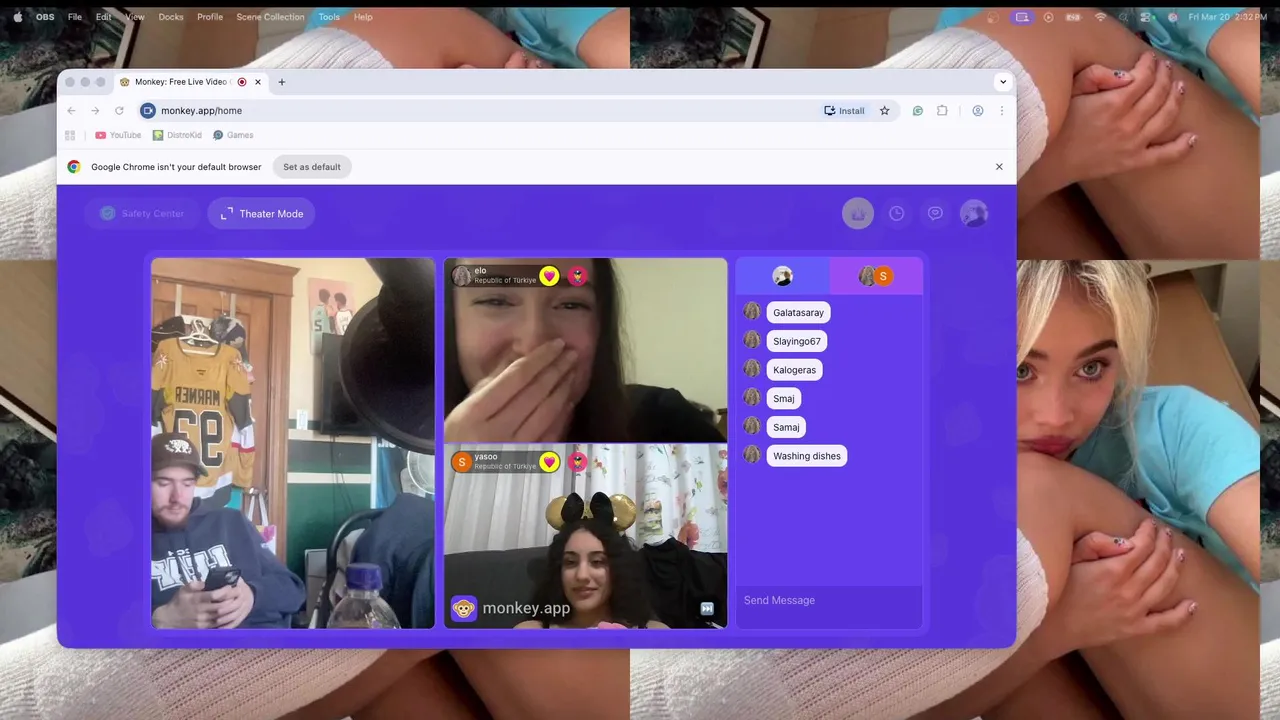Open the OBS application menu
The height and width of the screenshot is (720, 1280).
pyautogui.click(x=45, y=17)
